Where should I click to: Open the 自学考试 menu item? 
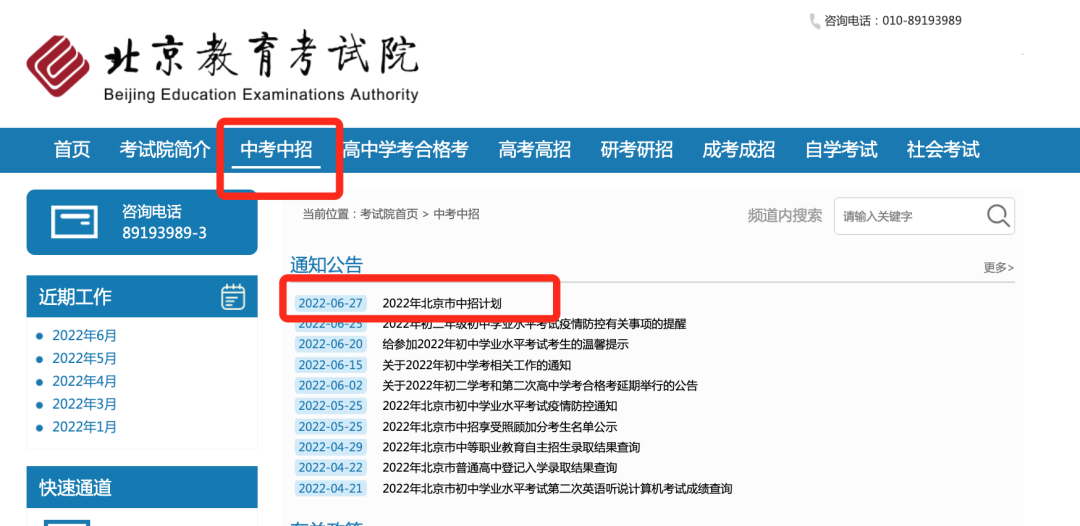840,150
